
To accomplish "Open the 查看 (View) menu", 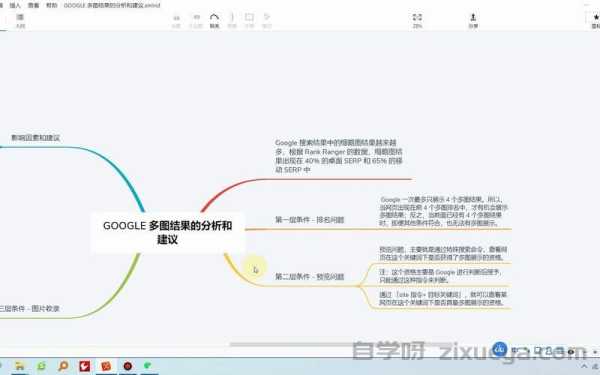I will (x=33, y=5).
